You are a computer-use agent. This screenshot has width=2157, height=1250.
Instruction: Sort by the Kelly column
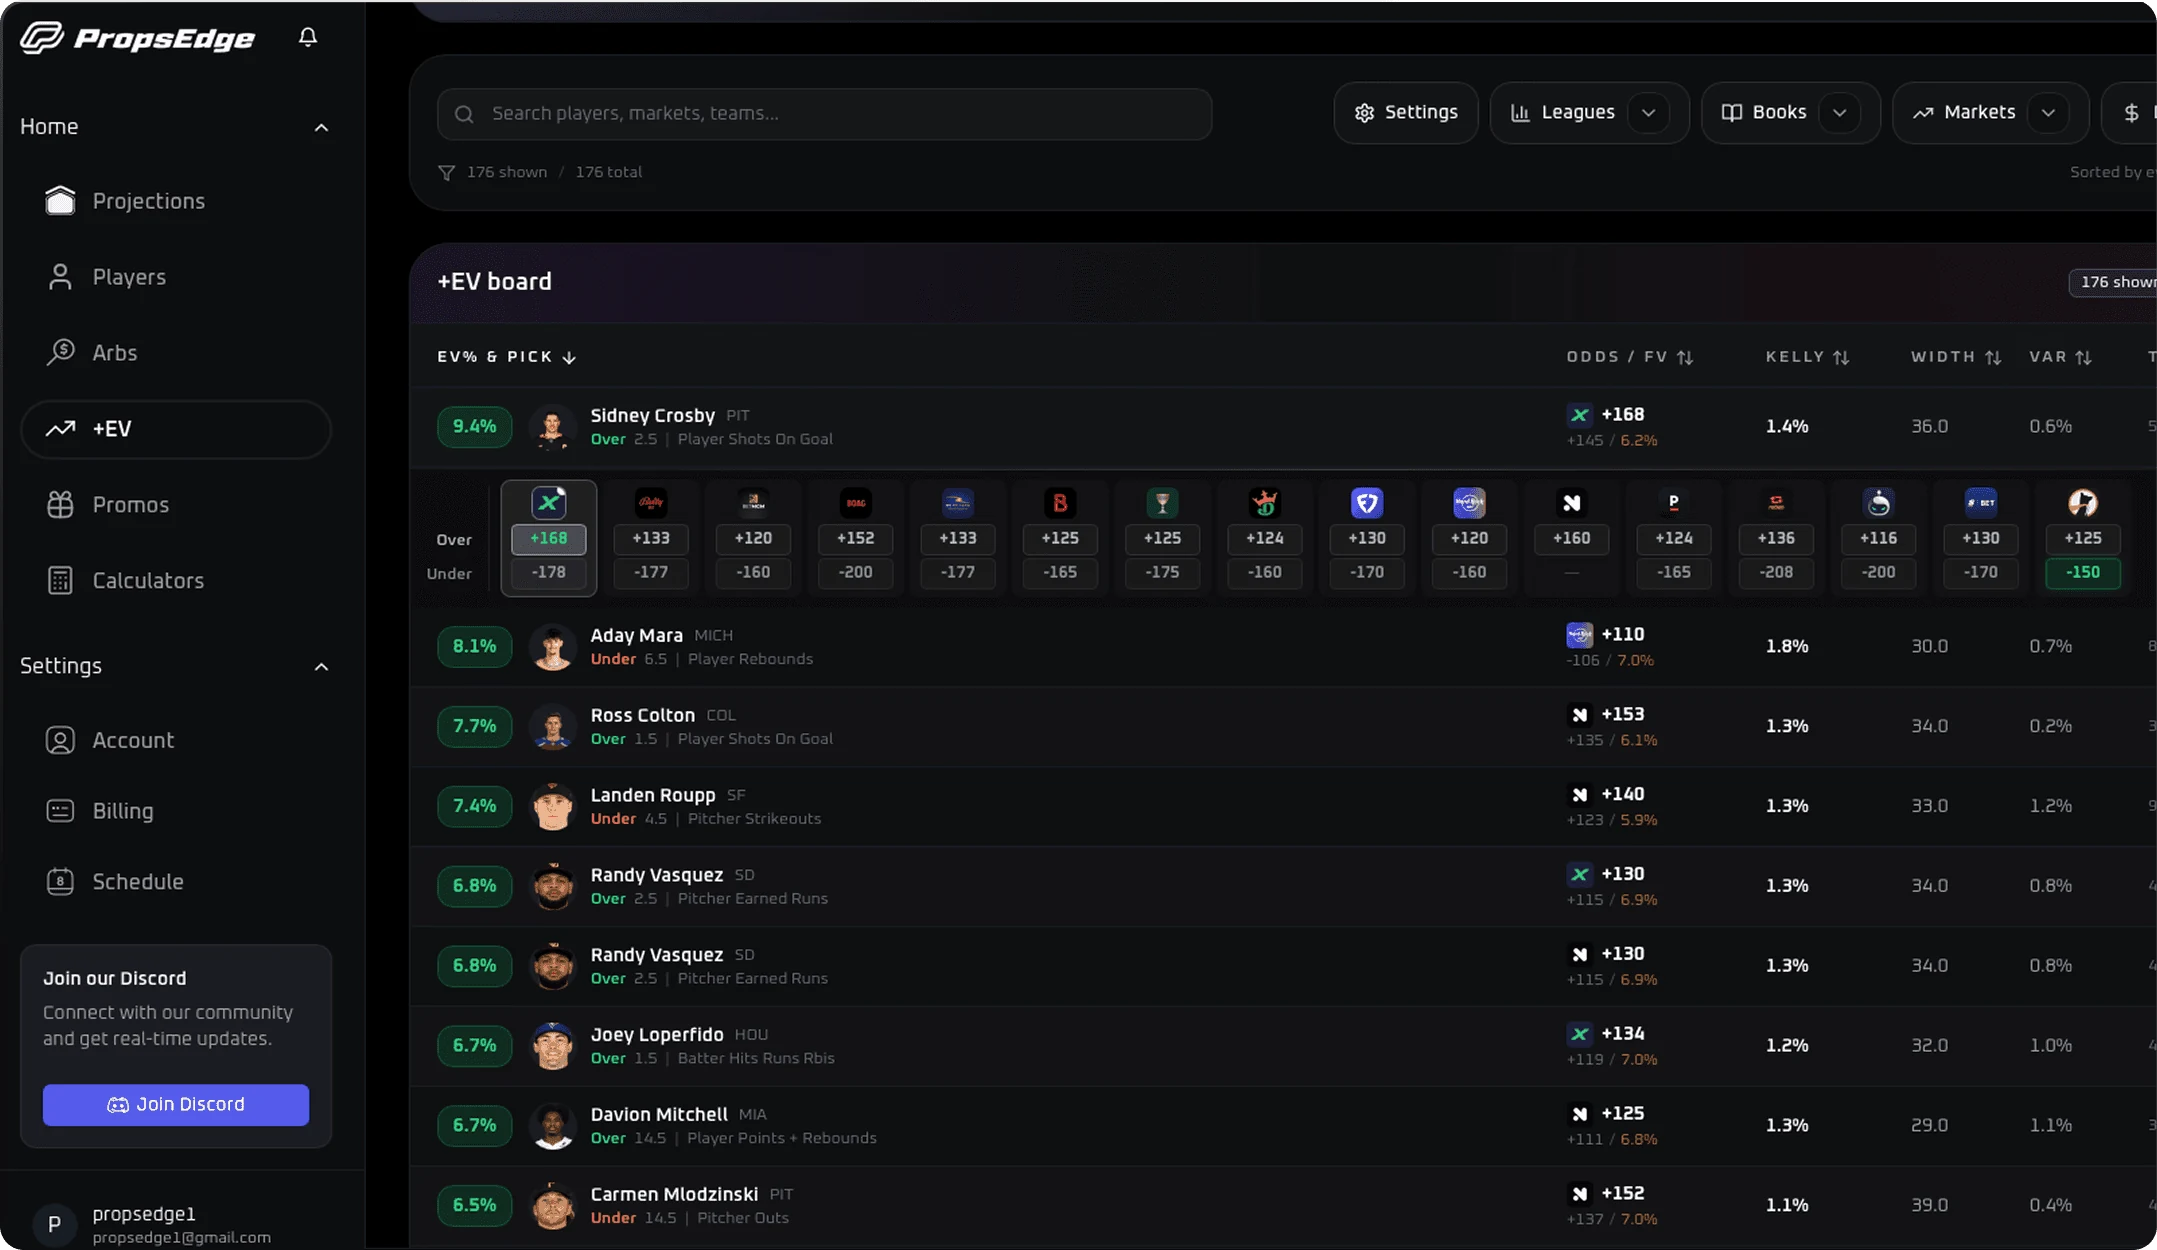coord(1808,357)
